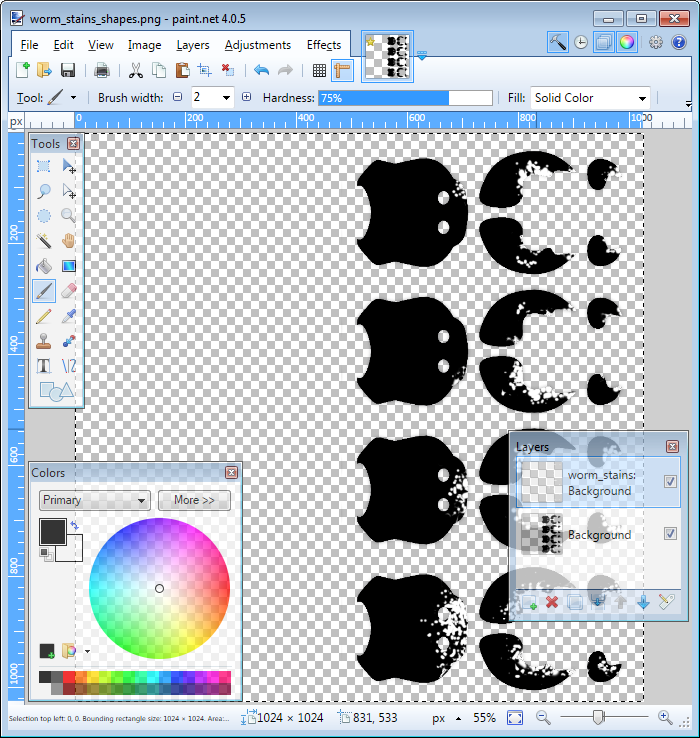Click the primary color swatch
The height and width of the screenshot is (738, 700).
point(53,532)
